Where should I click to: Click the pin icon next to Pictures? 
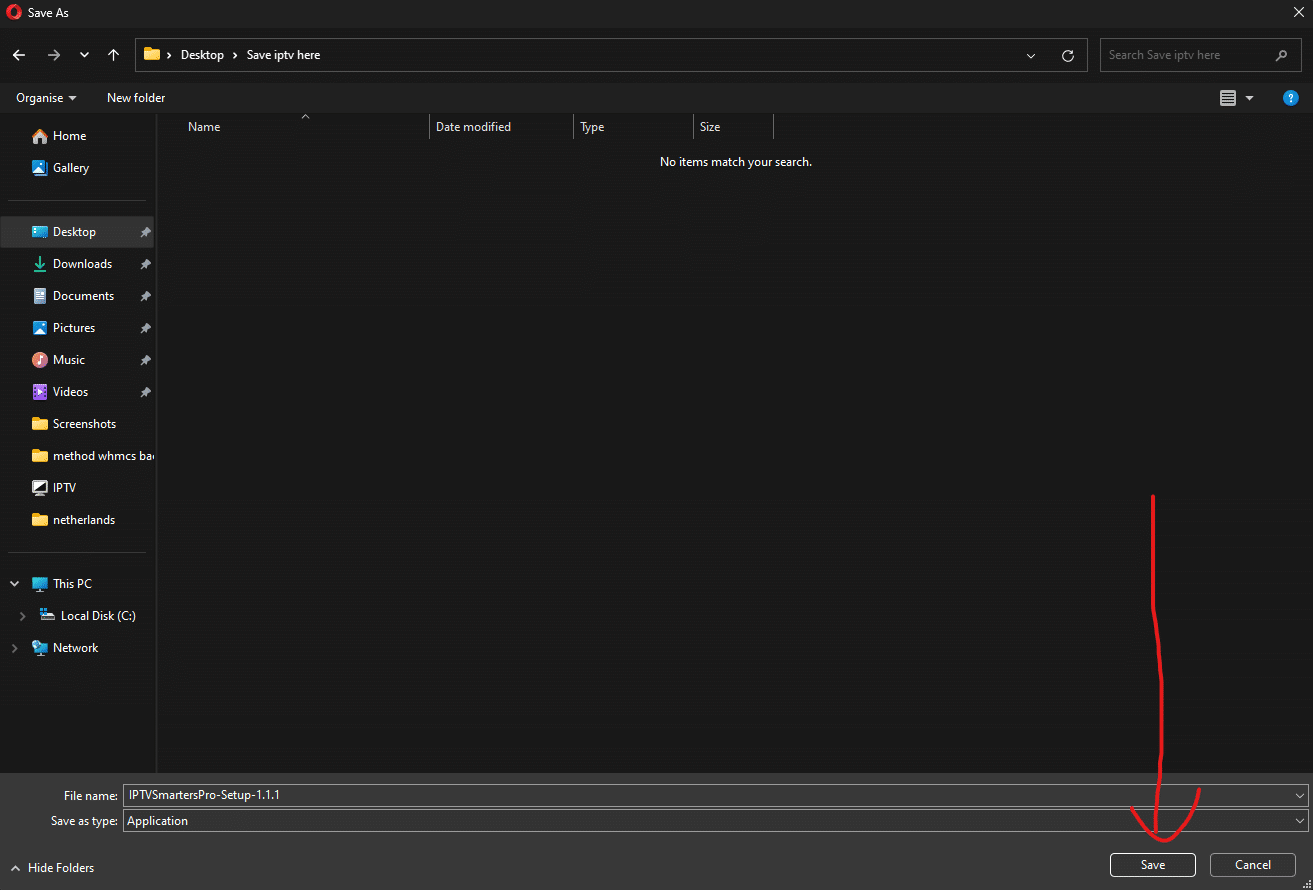[x=145, y=328]
